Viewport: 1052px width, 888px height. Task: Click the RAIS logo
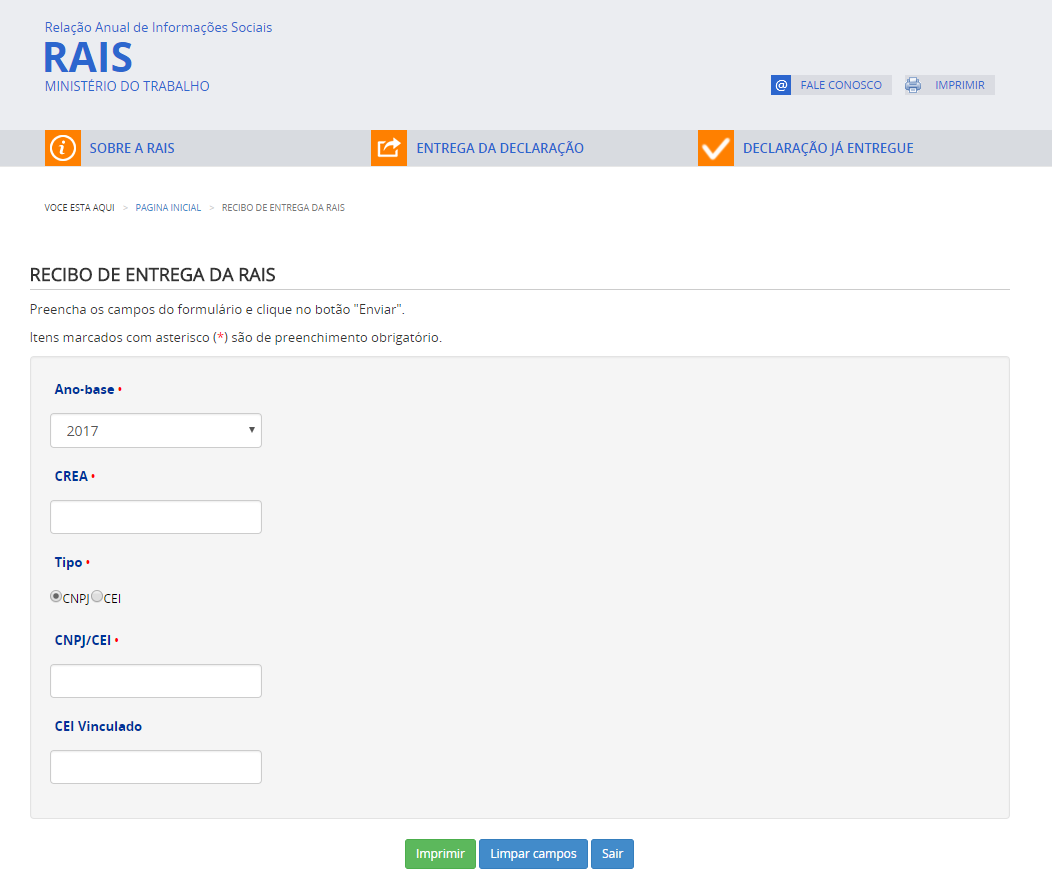[x=87, y=58]
